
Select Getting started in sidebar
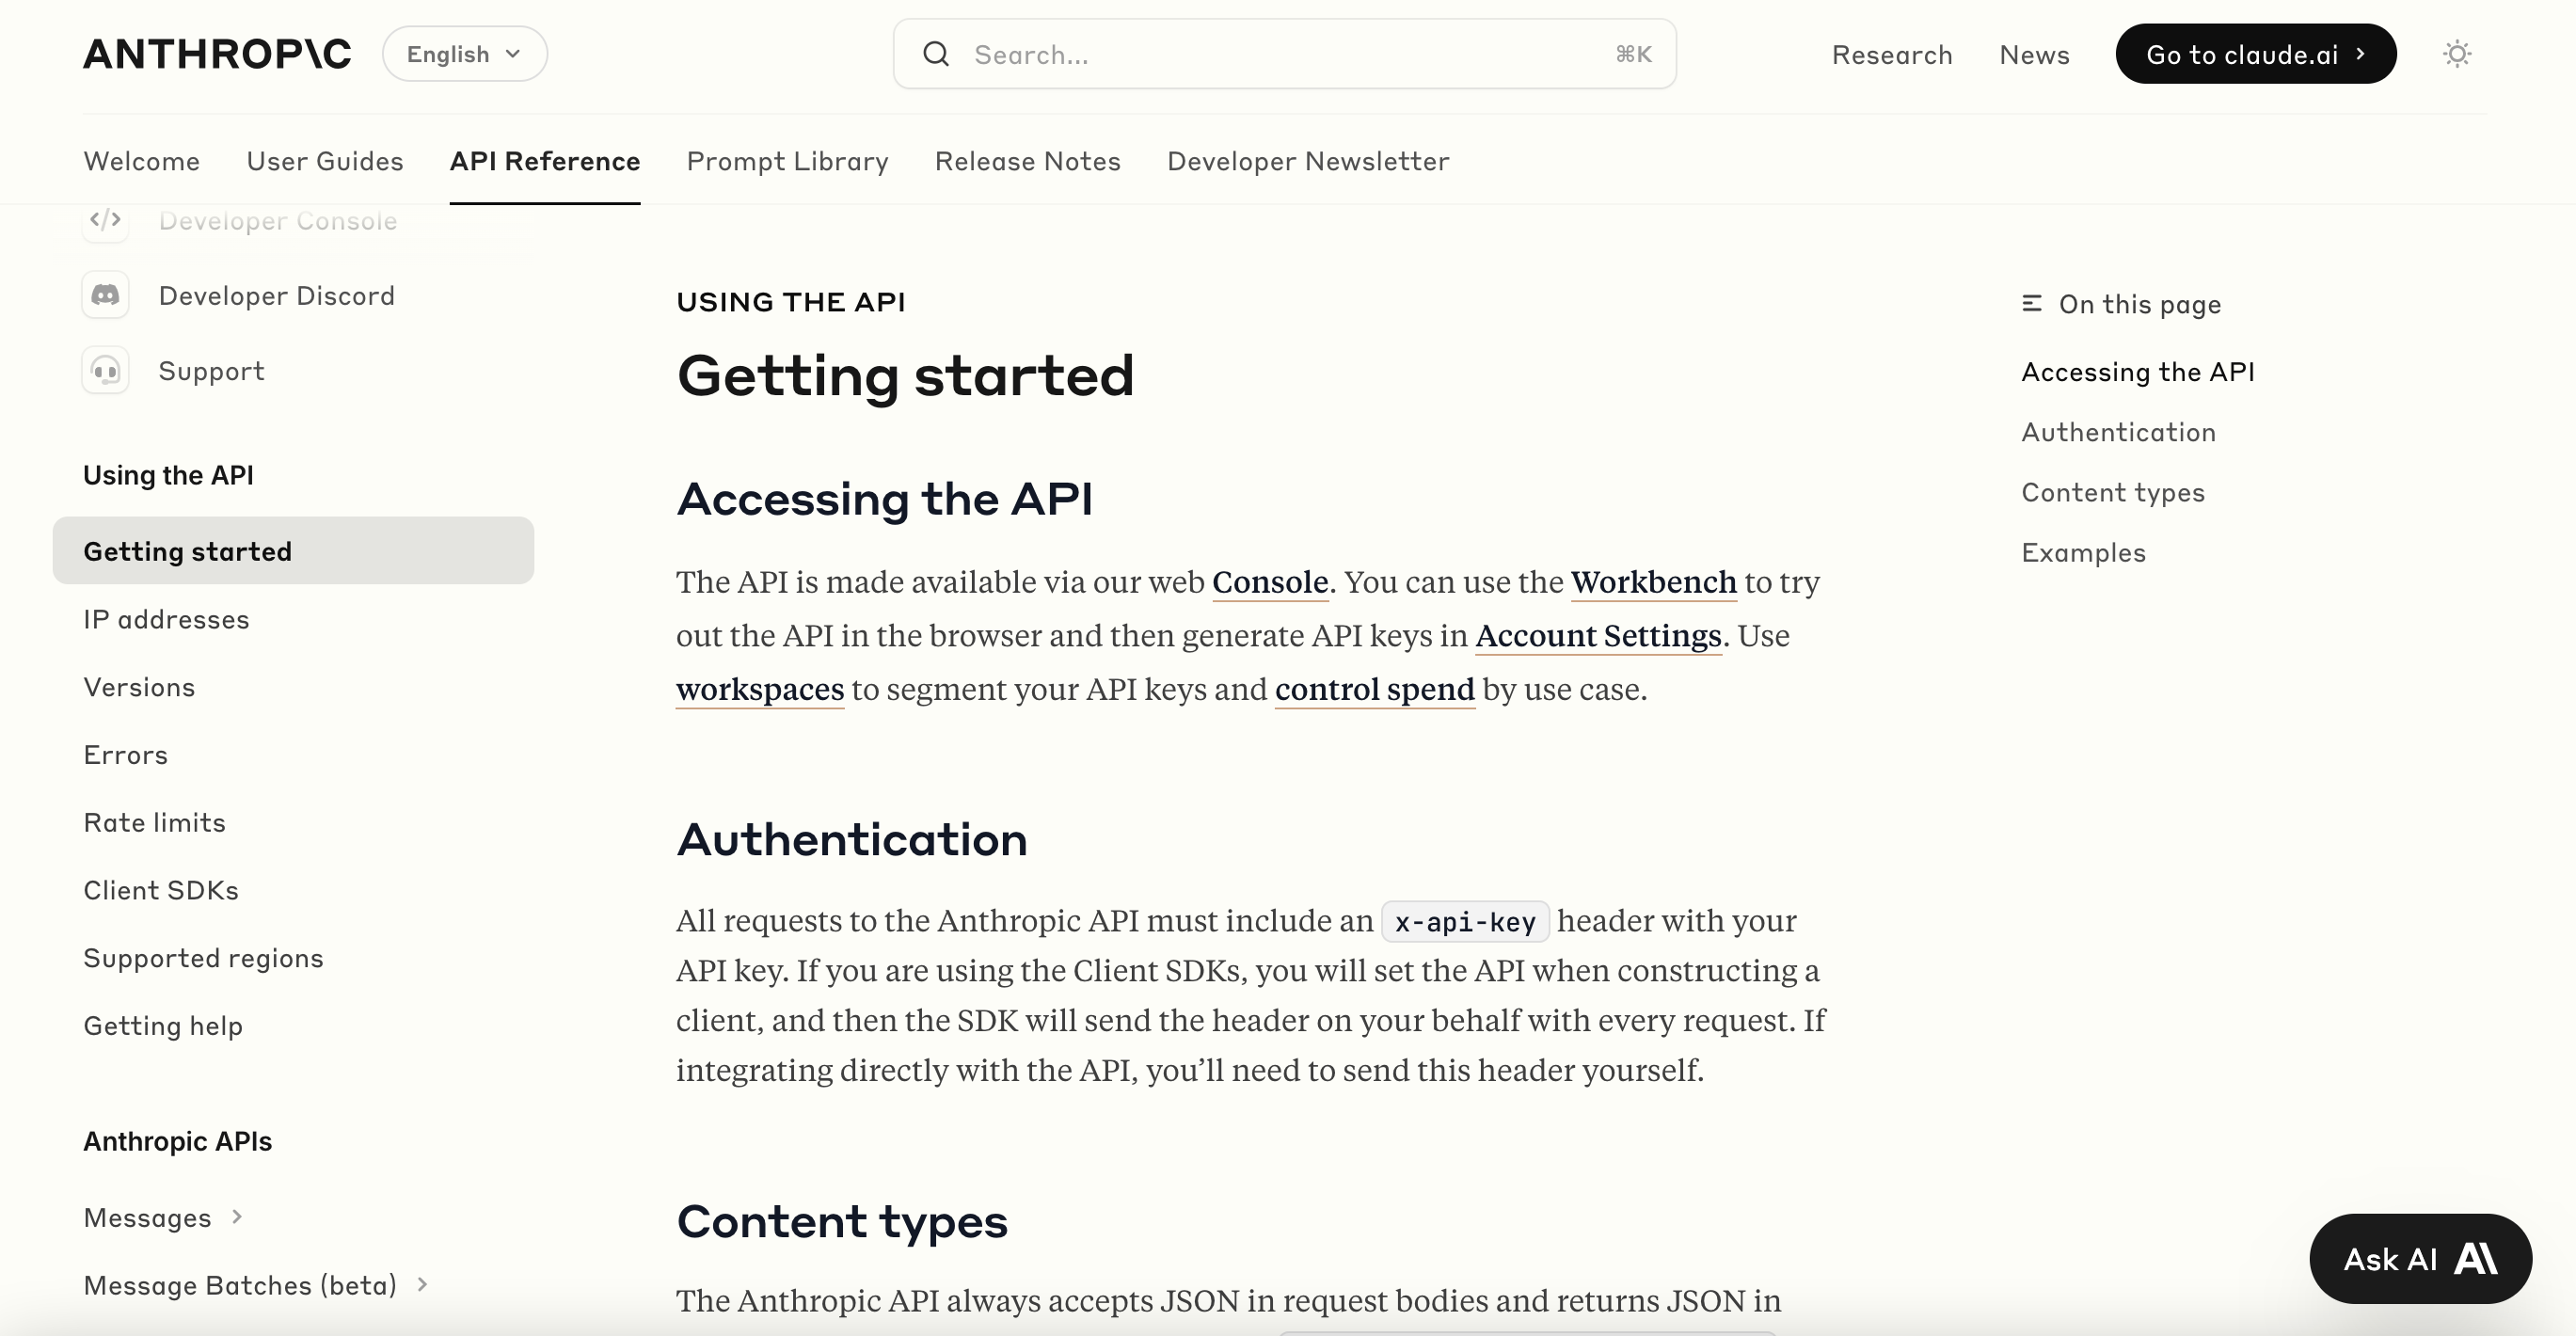[x=293, y=551]
